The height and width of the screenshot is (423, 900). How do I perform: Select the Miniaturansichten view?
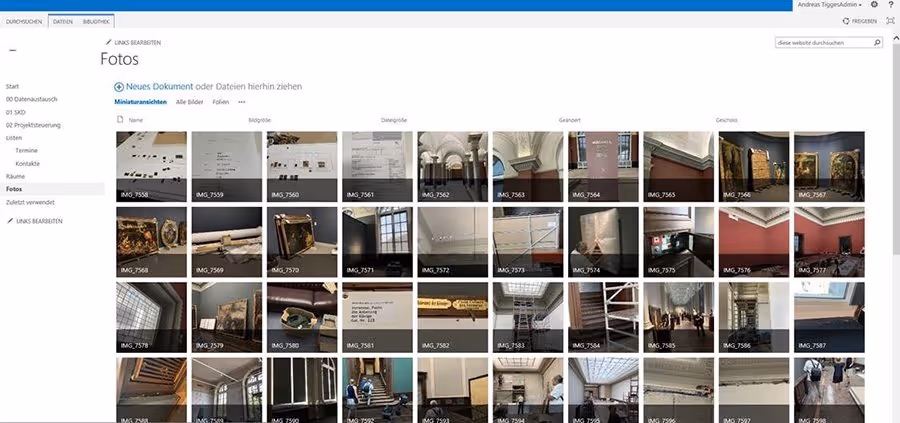point(141,102)
